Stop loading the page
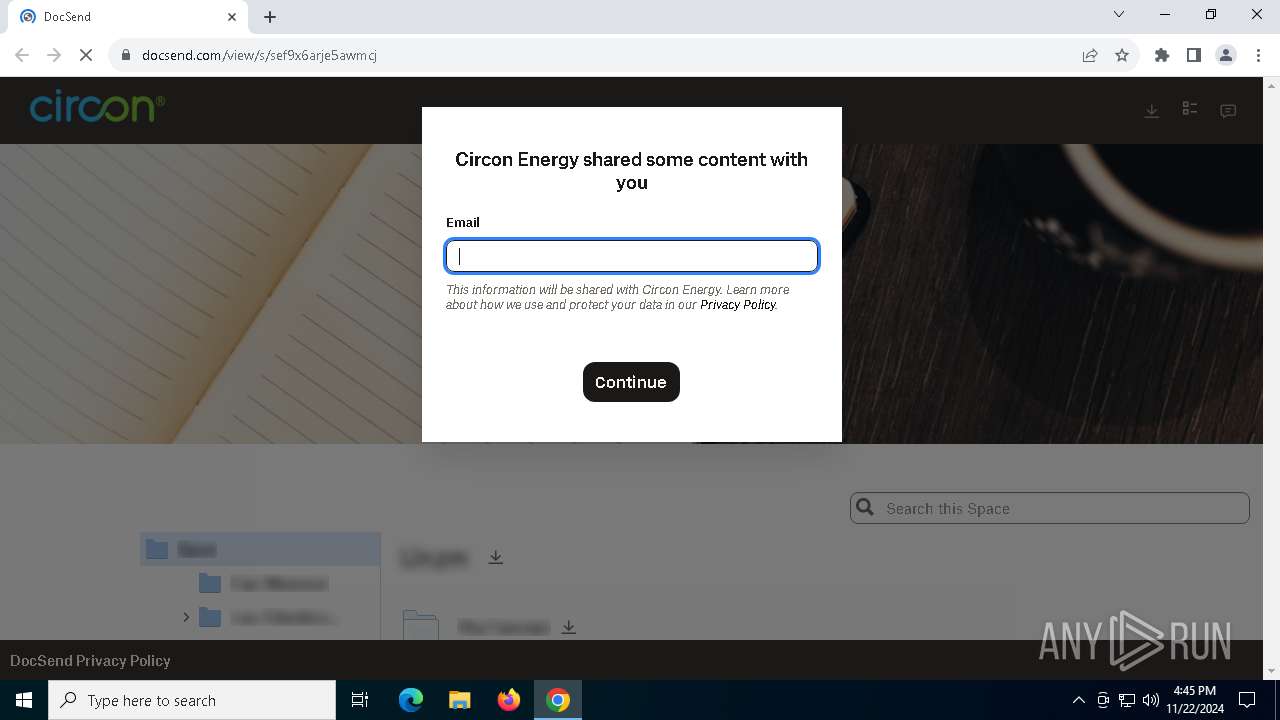Image resolution: width=1280 pixels, height=720 pixels. tap(86, 55)
